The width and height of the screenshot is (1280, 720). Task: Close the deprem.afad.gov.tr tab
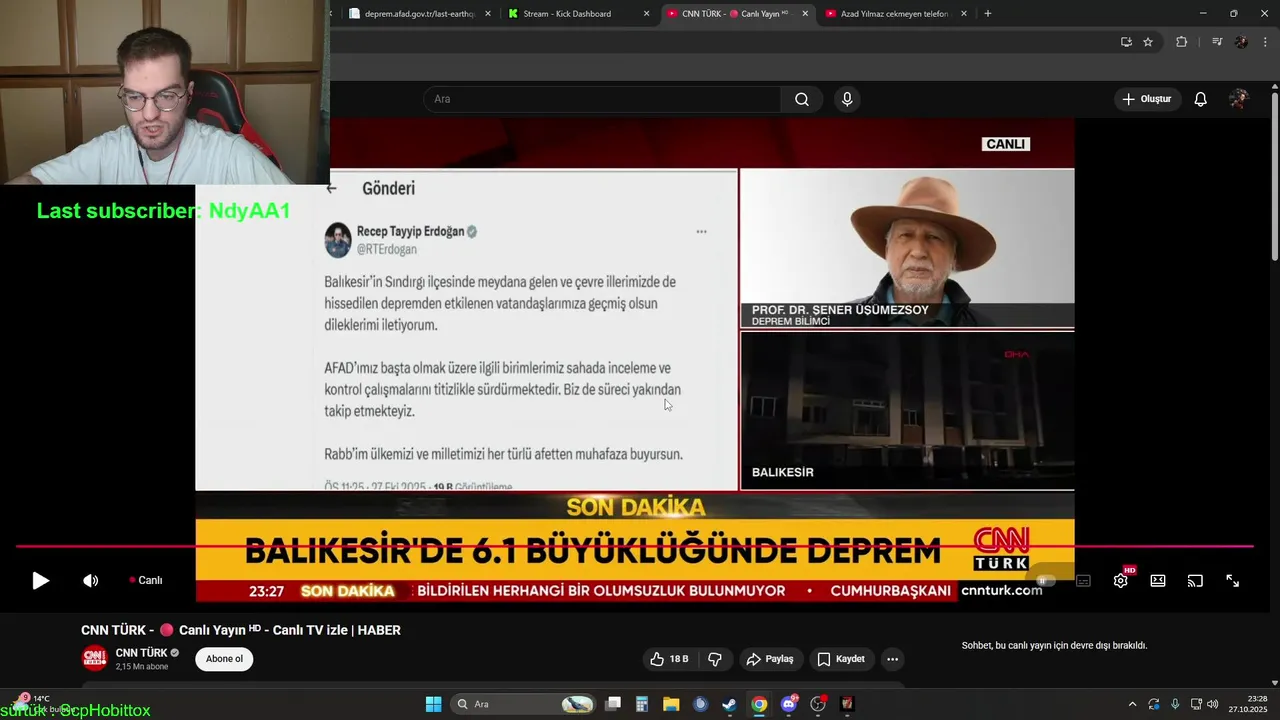(x=488, y=14)
